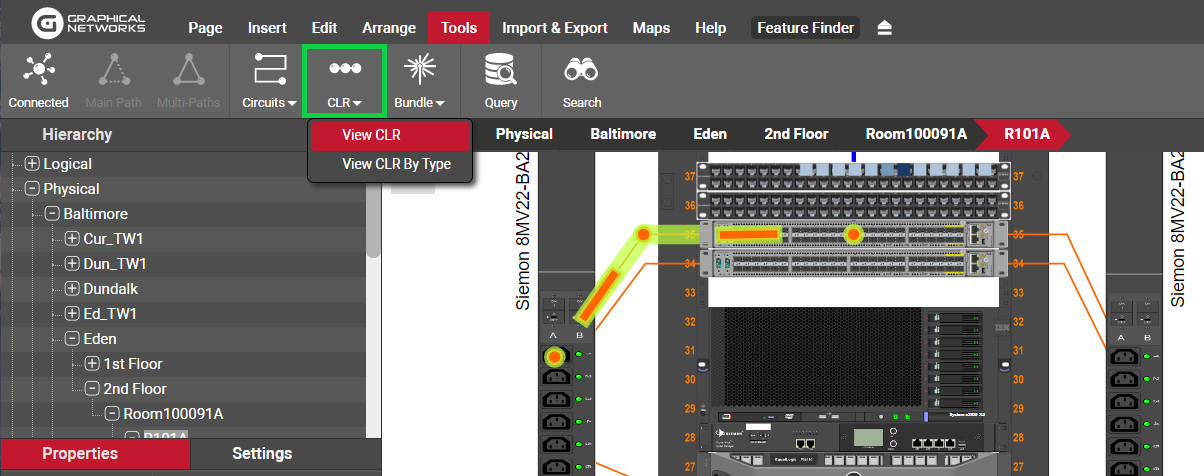Image resolution: width=1204 pixels, height=476 pixels.
Task: Open the Circuits tool dropdown
Action: tap(270, 102)
